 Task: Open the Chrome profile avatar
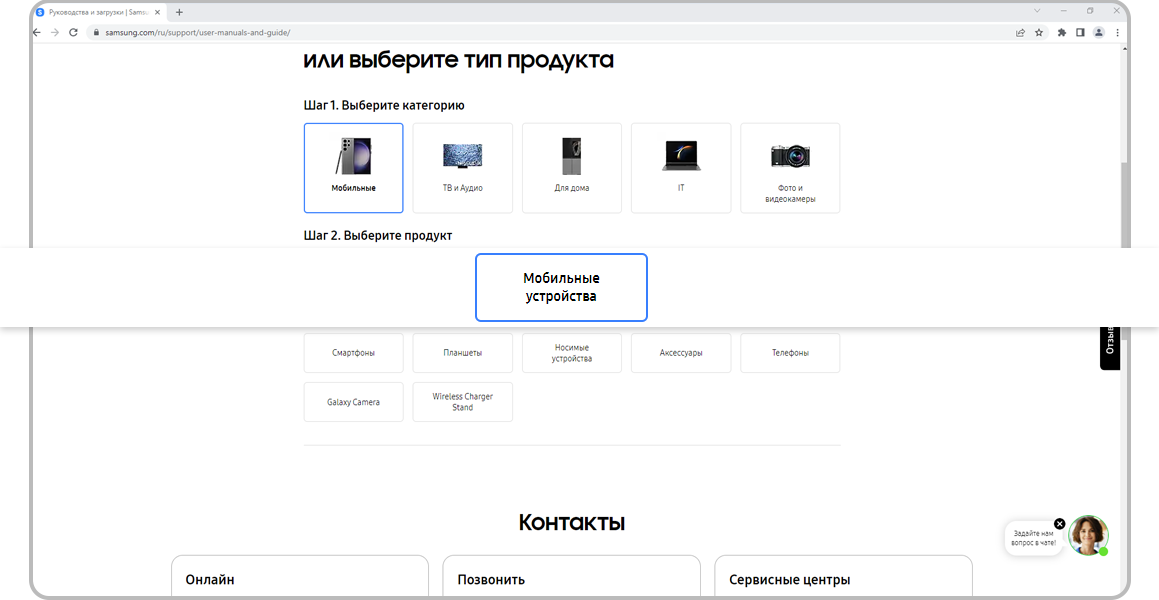(x=1099, y=33)
